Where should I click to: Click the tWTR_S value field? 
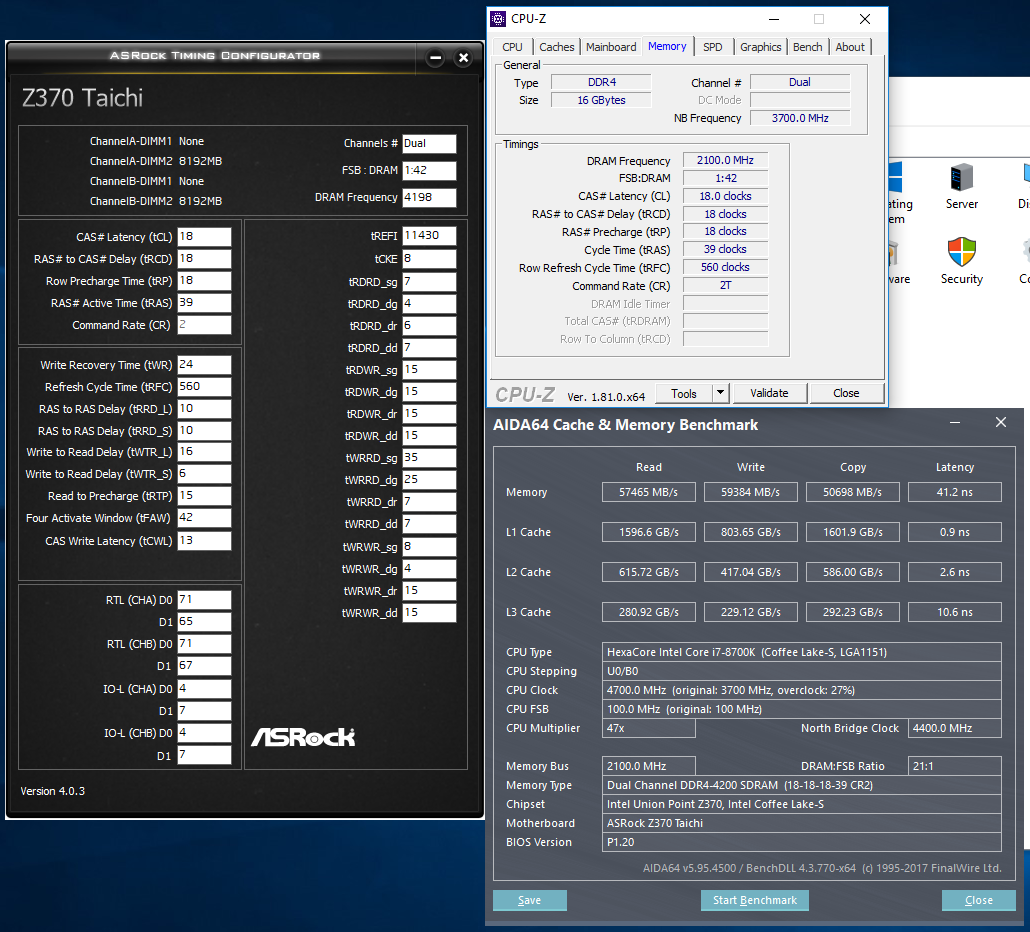pyautogui.click(x=204, y=474)
